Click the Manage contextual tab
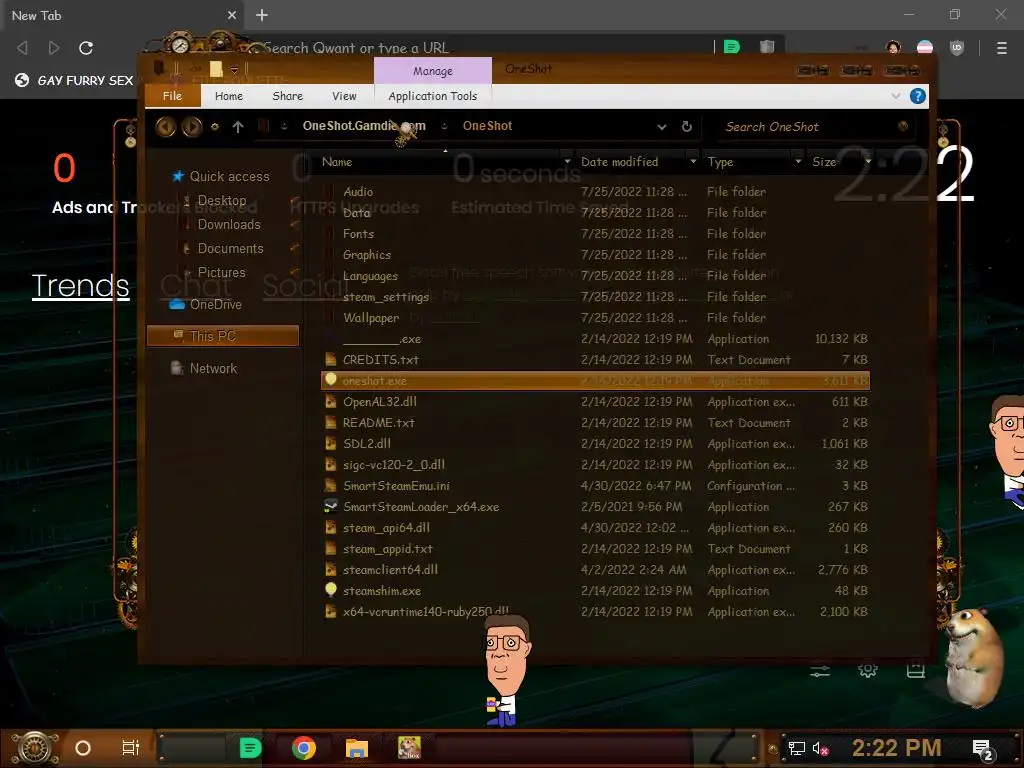The image size is (1024, 768). 432,71
